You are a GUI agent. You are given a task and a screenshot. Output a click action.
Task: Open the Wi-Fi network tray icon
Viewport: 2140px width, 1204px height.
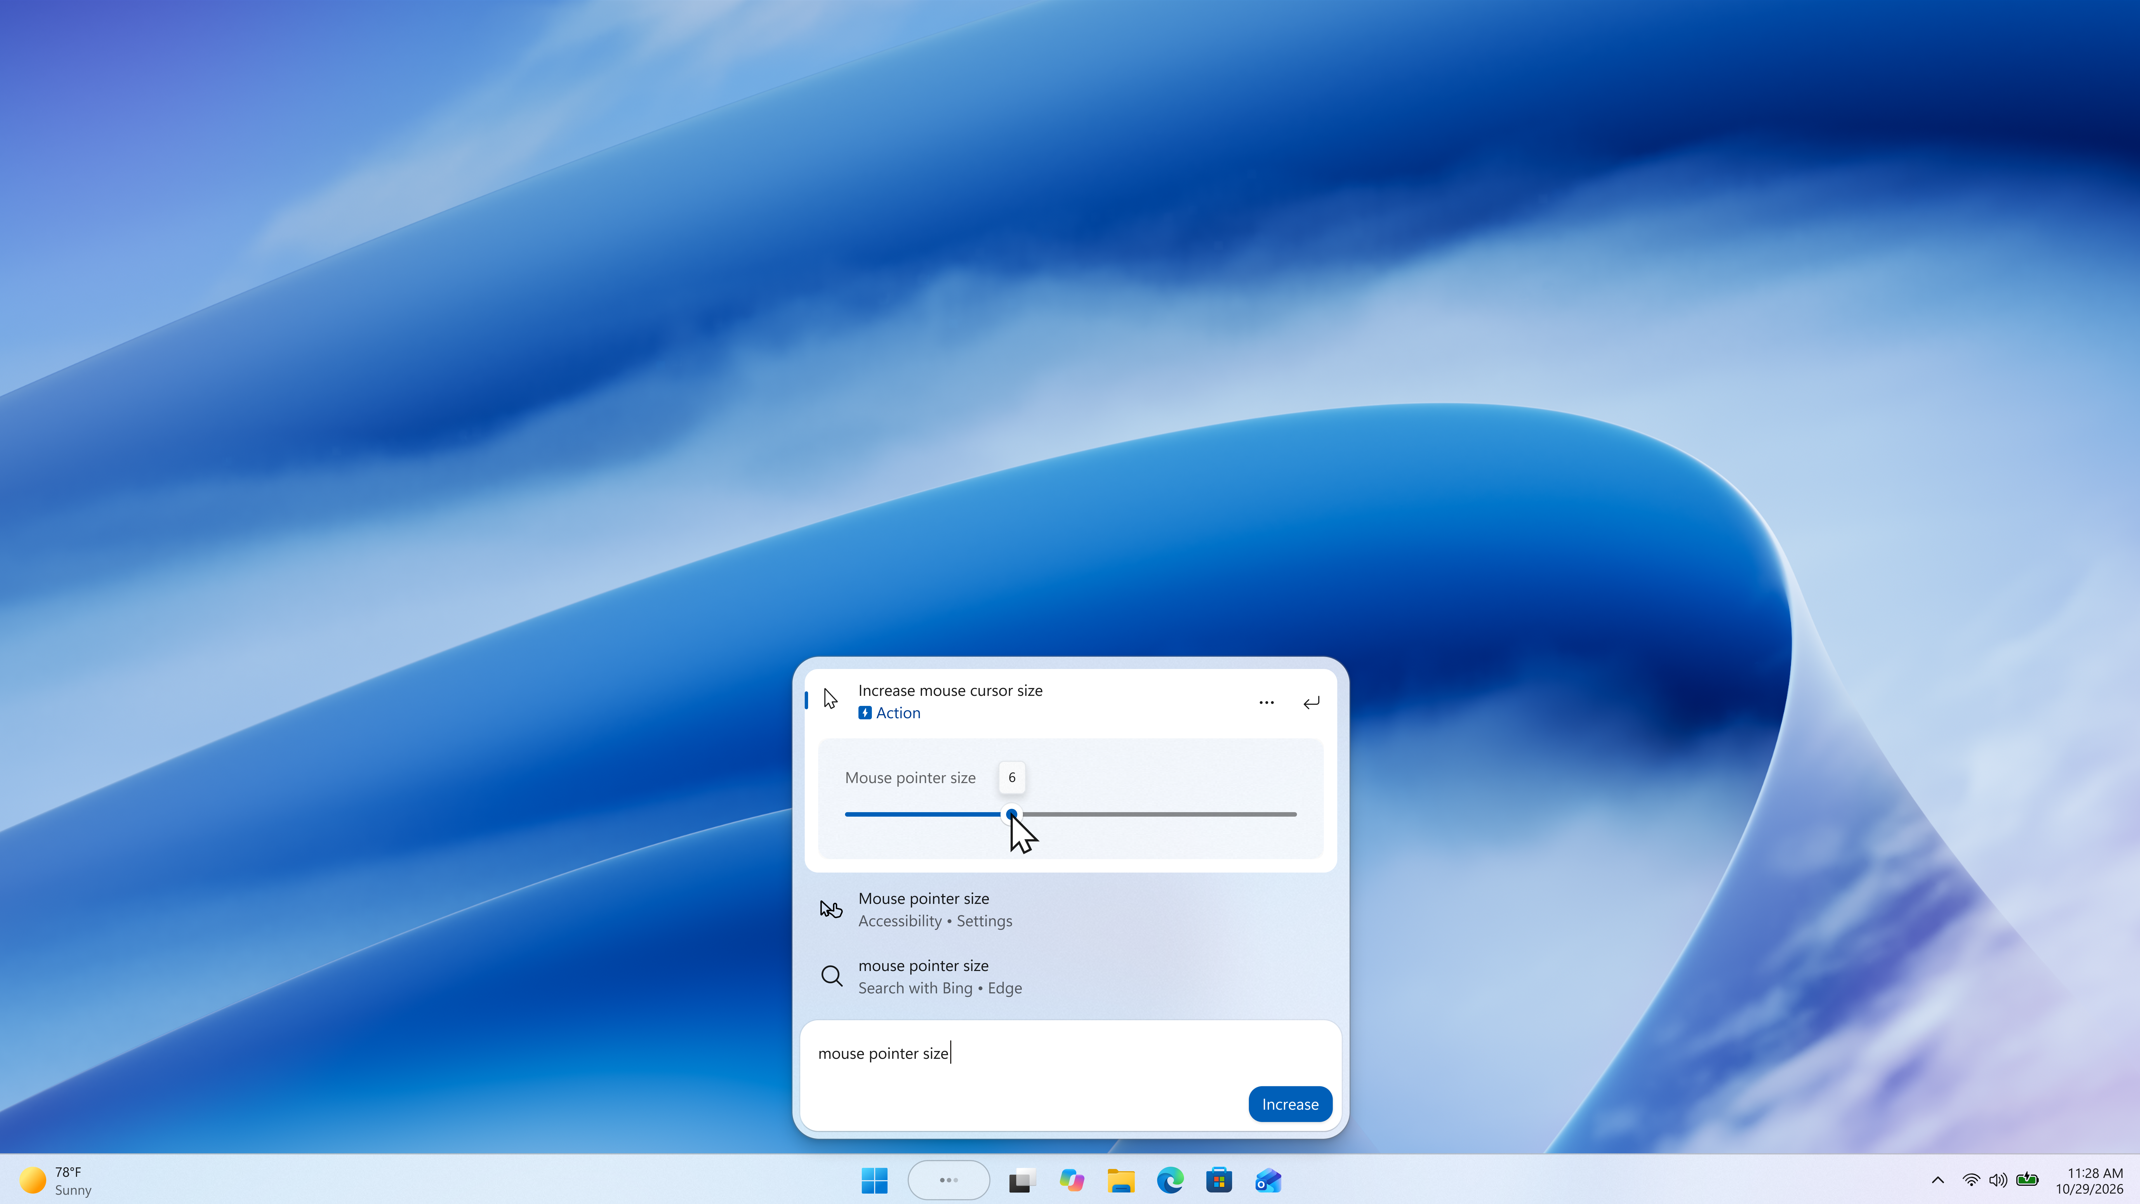click(1971, 1181)
